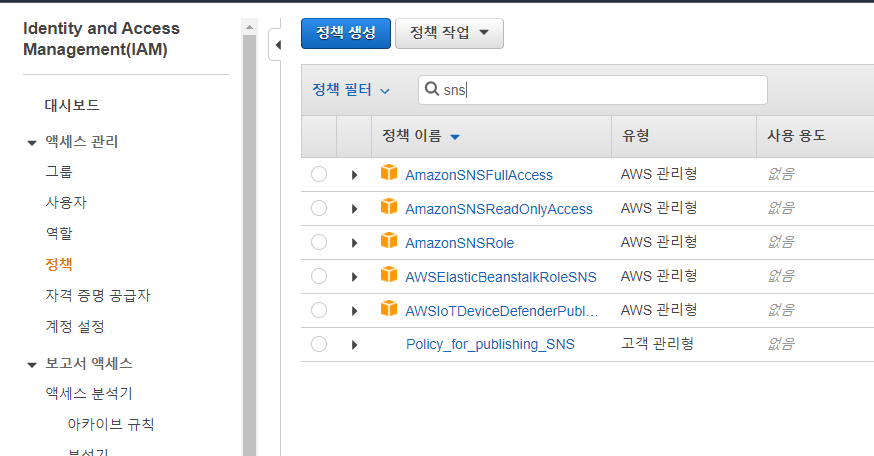The image size is (874, 456).
Task: Open the AWSIoTDeviceDefenderPubl... policy link
Action: coord(501,311)
